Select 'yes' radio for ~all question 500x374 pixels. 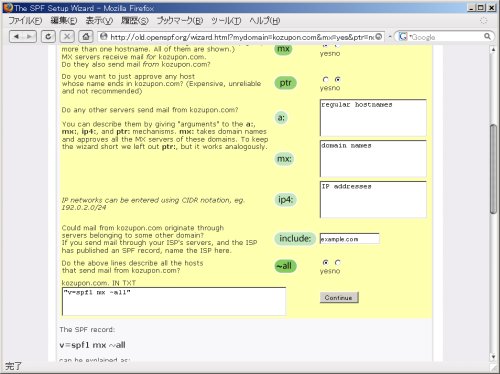[326, 262]
